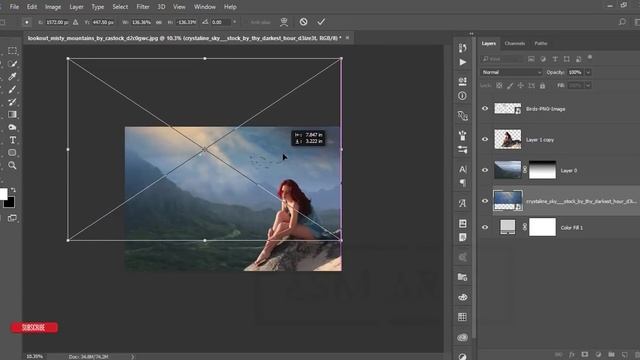Screen dimensions: 640x360
Task: Select the Quick Selection tool
Action: click(x=12, y=64)
